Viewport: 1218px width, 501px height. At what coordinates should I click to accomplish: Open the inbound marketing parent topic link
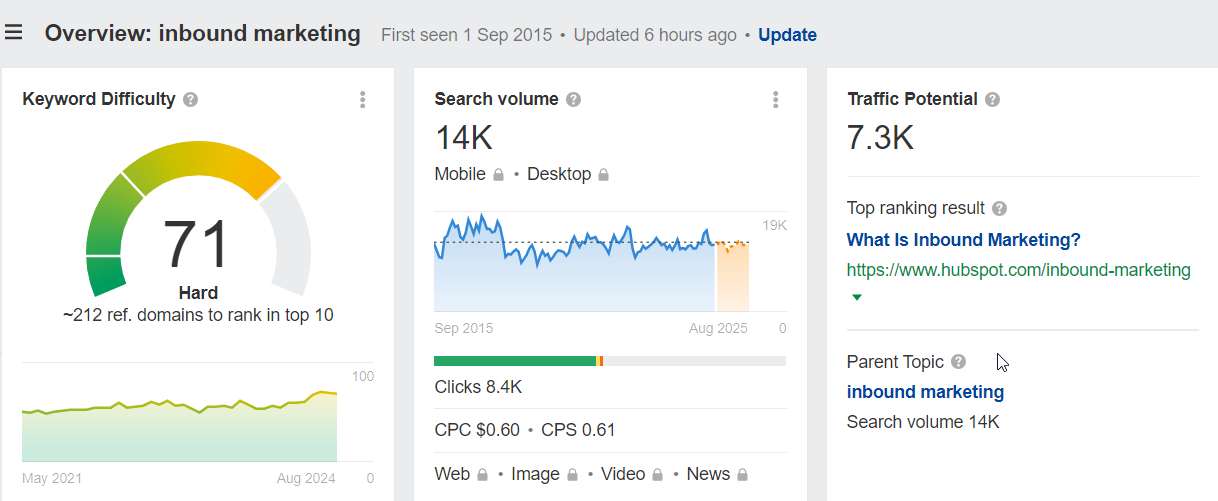pos(925,392)
